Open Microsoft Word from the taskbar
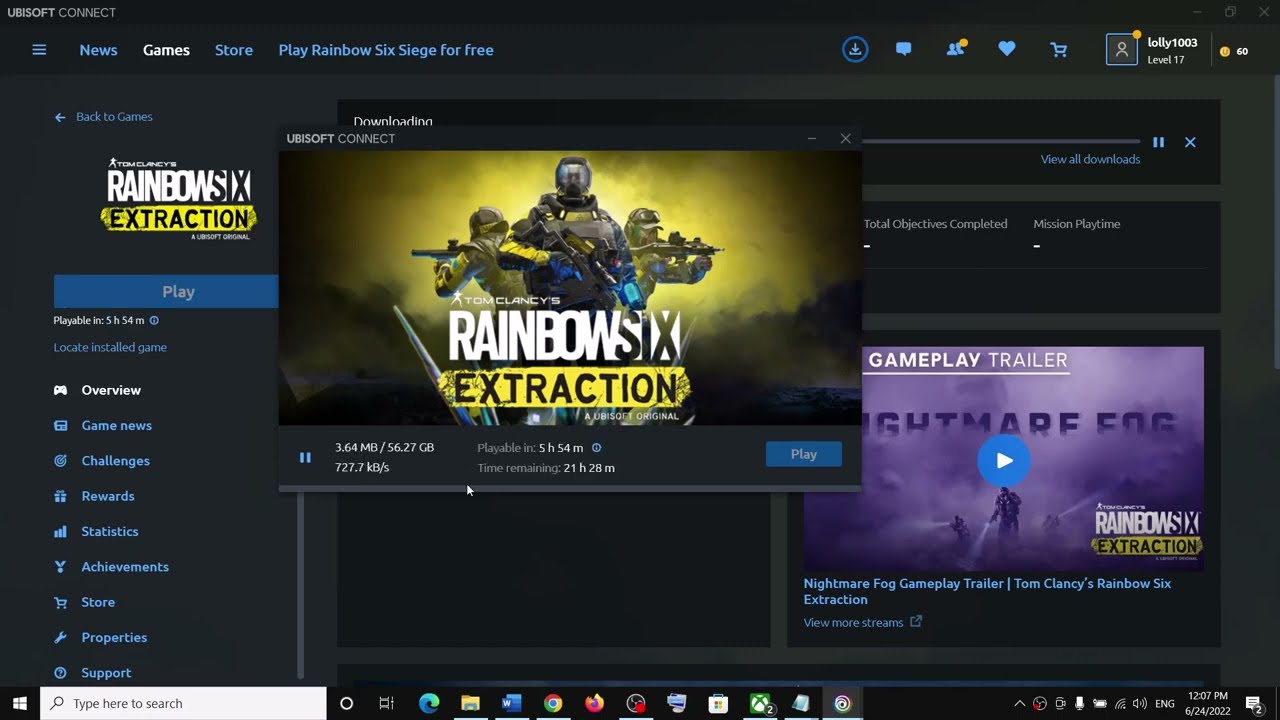Viewport: 1280px width, 720px height. click(x=512, y=703)
